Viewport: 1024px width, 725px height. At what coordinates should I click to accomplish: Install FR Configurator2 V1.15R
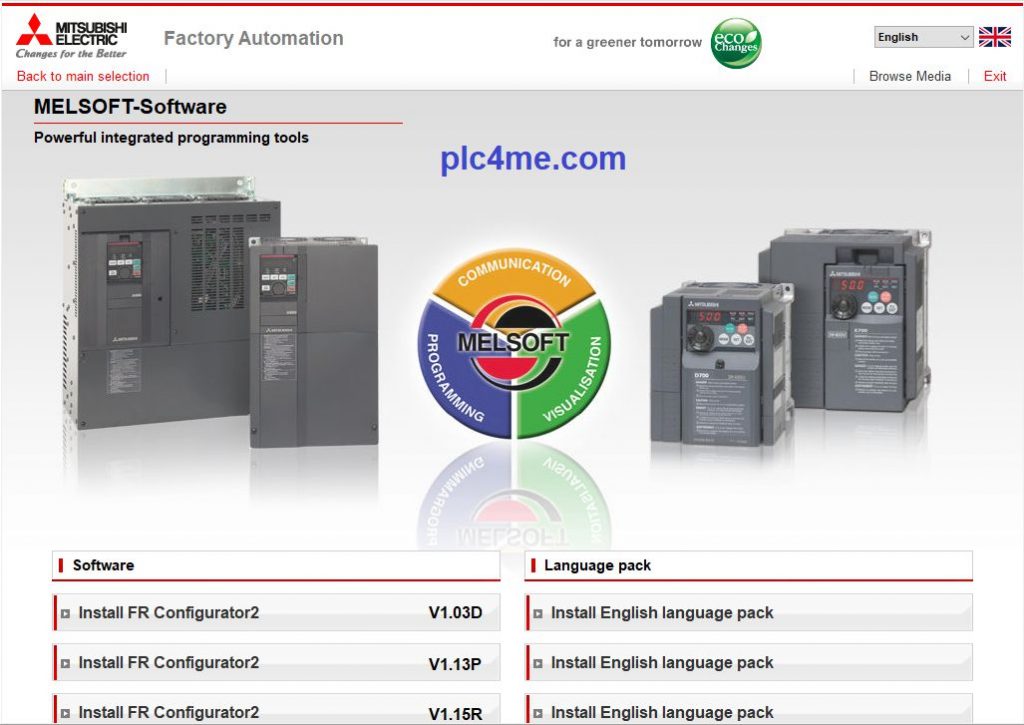click(277, 712)
